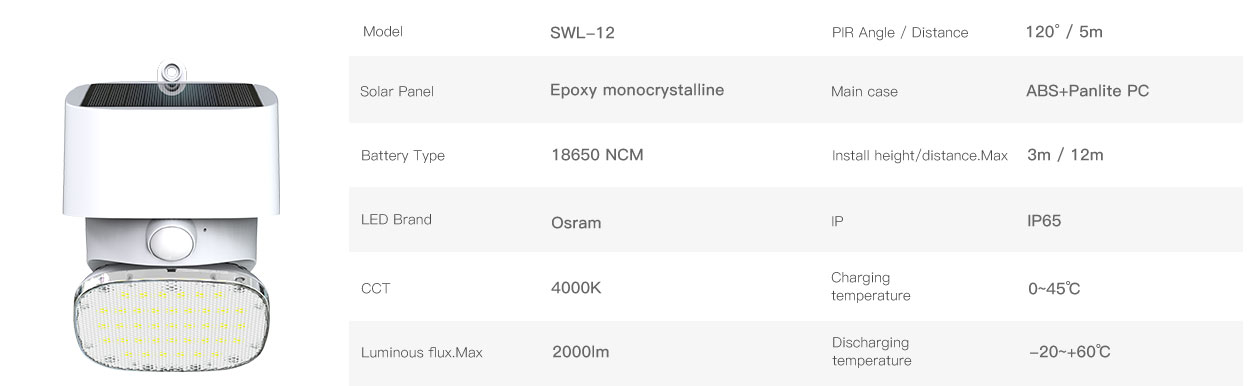
Task: Select the ABS+Panlite PC value
Action: pyautogui.click(x=1087, y=90)
